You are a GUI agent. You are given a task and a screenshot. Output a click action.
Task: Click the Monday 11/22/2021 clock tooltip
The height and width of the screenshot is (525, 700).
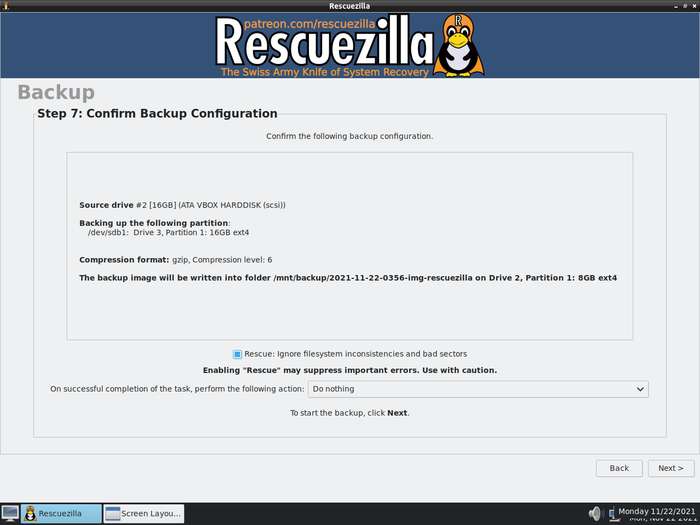pos(656,511)
